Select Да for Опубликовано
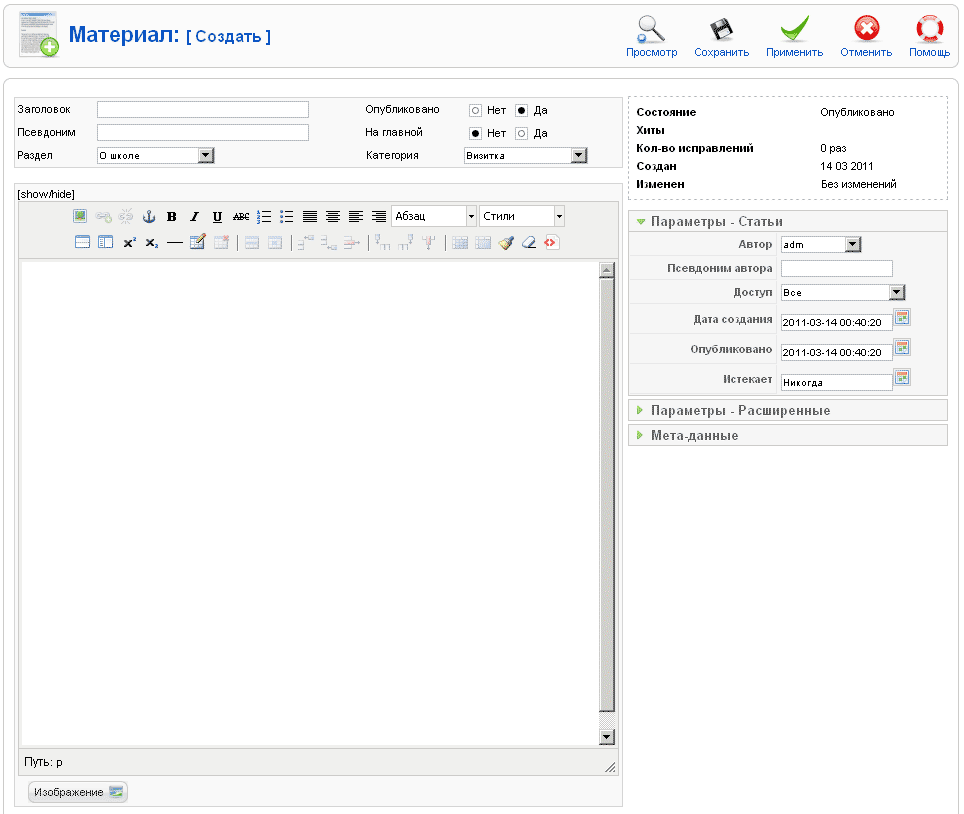The image size is (964, 814). click(521, 110)
